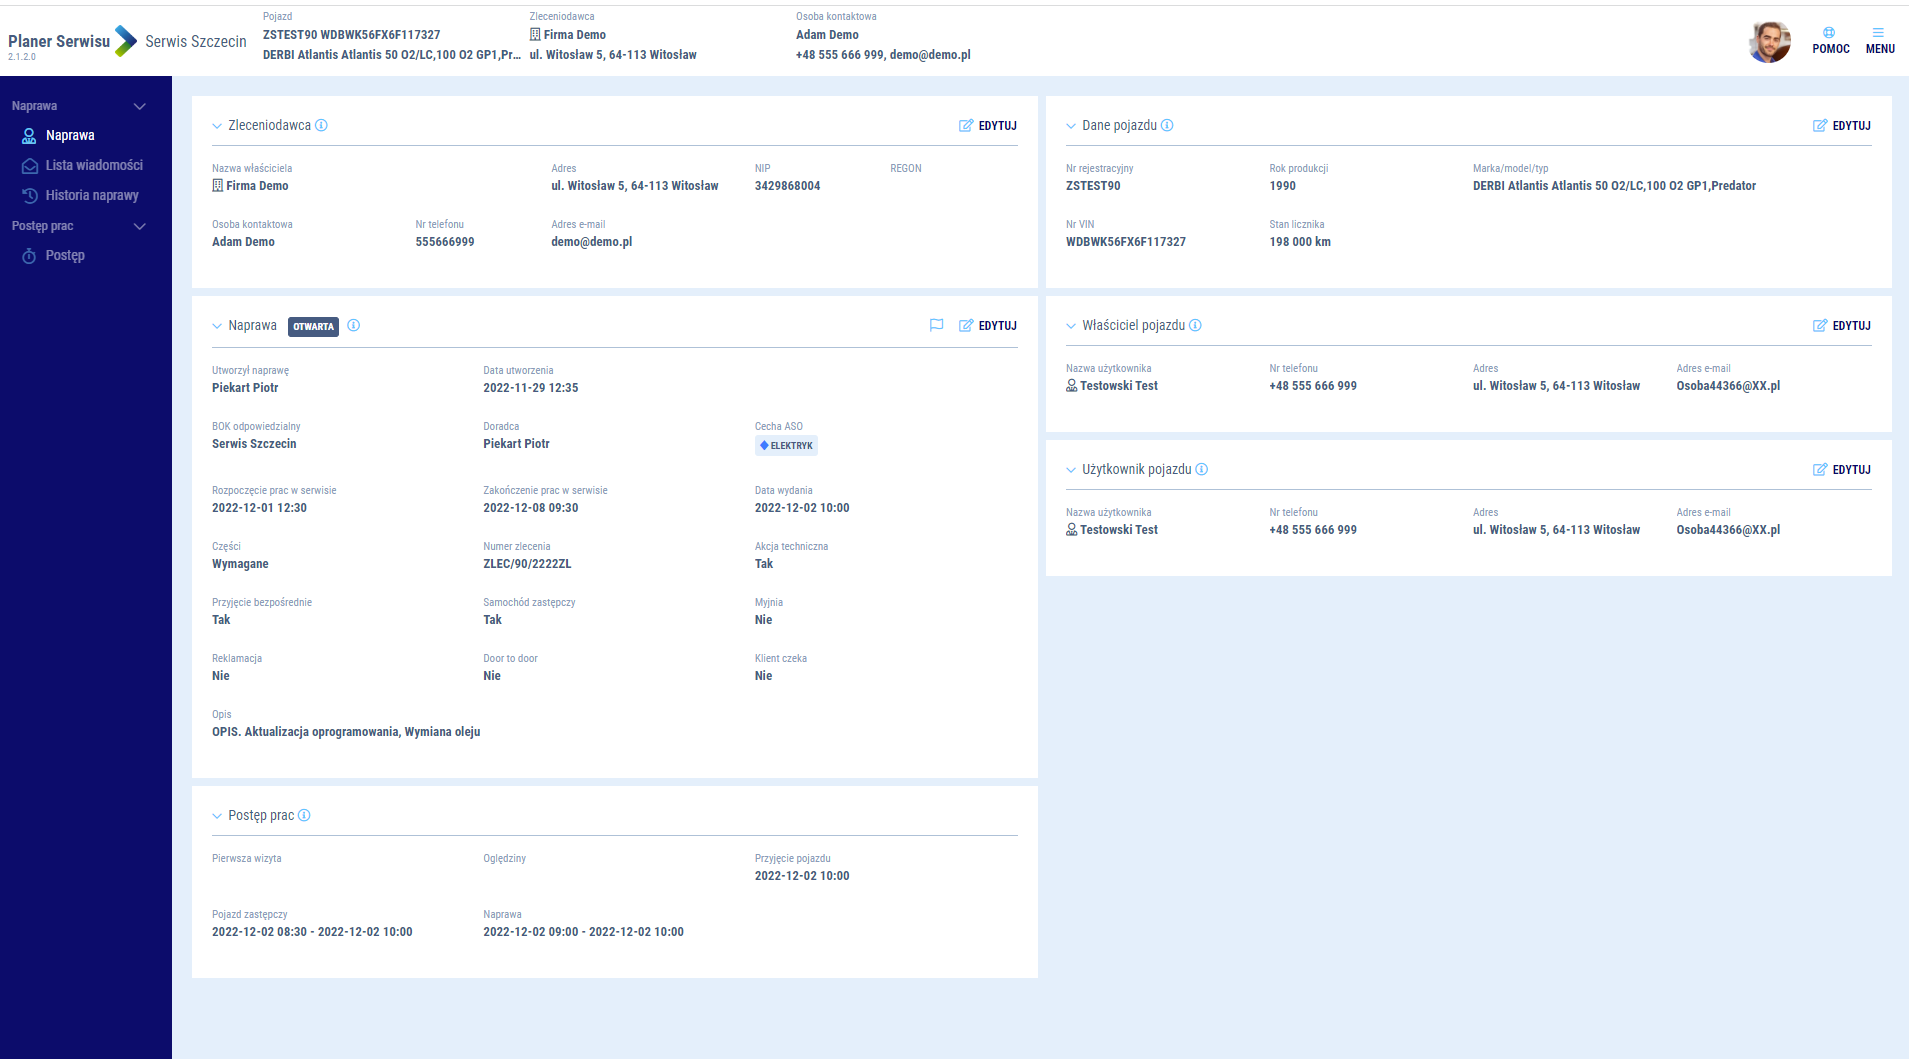Collapse the Postęp prac sidebar group
Screen dimensions: 1909x1059
pyautogui.click(x=140, y=226)
